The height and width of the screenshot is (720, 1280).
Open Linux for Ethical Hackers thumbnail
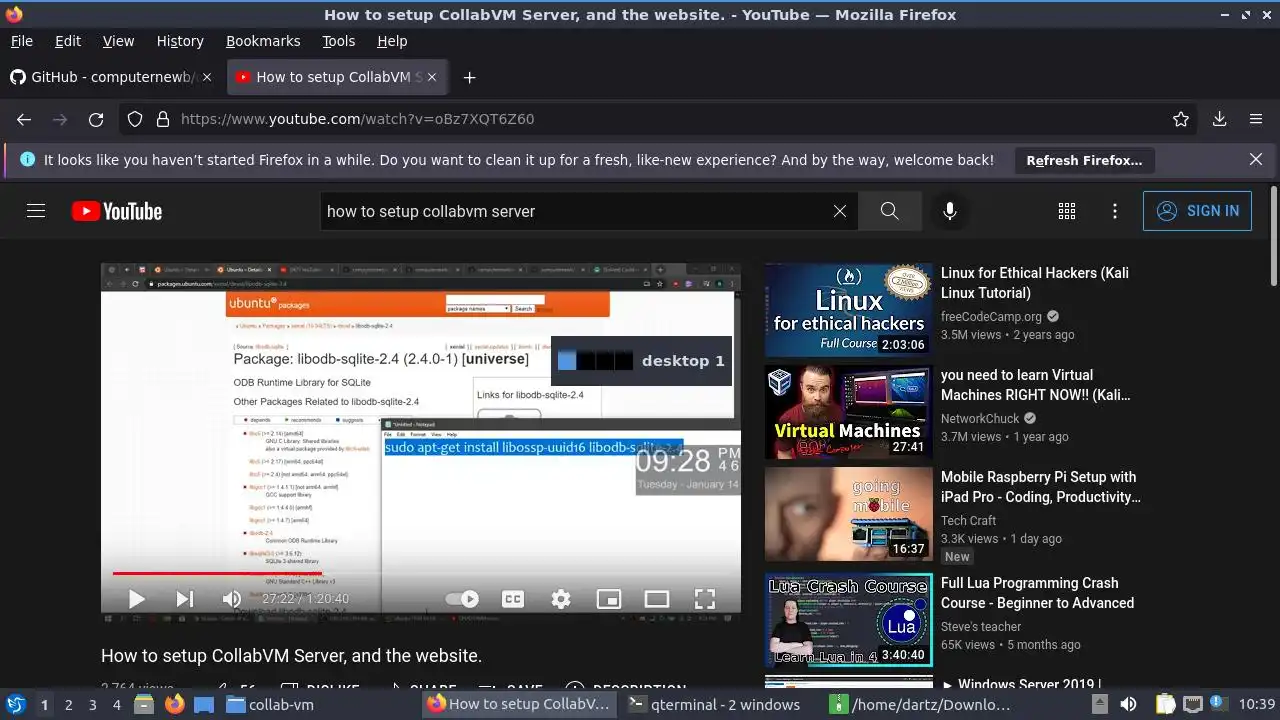848,310
